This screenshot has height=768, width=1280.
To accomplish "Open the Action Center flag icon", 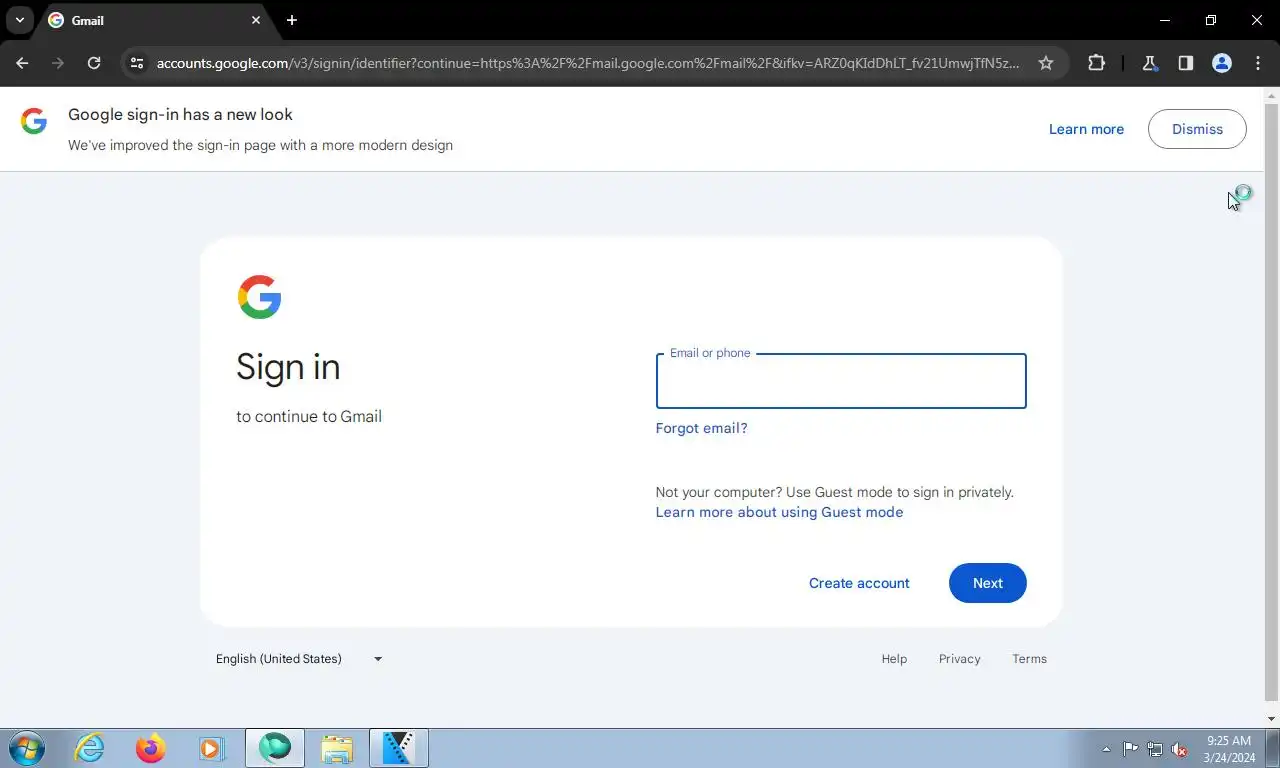I will 1131,749.
